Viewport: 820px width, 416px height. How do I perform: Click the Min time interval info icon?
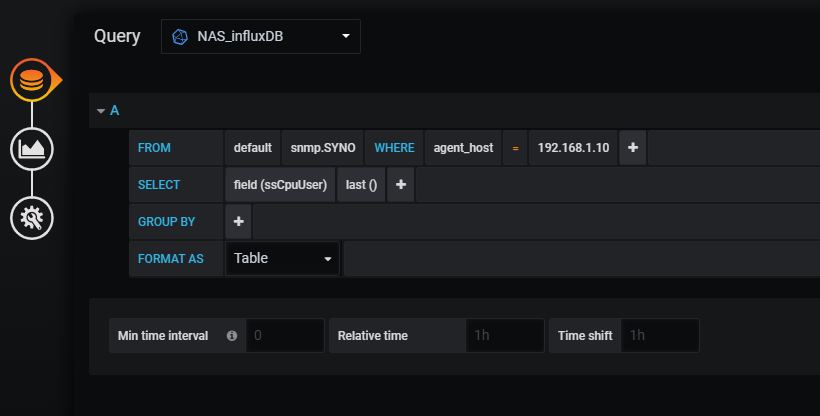click(232, 336)
